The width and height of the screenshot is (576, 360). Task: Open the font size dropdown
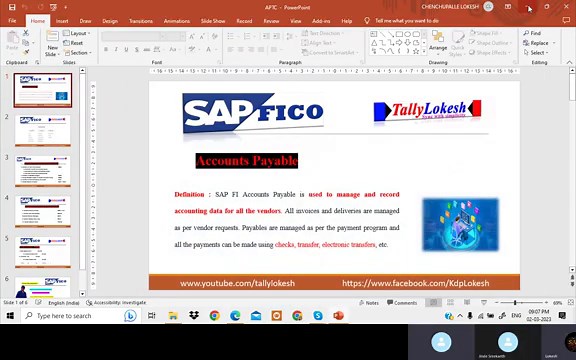click(183, 36)
